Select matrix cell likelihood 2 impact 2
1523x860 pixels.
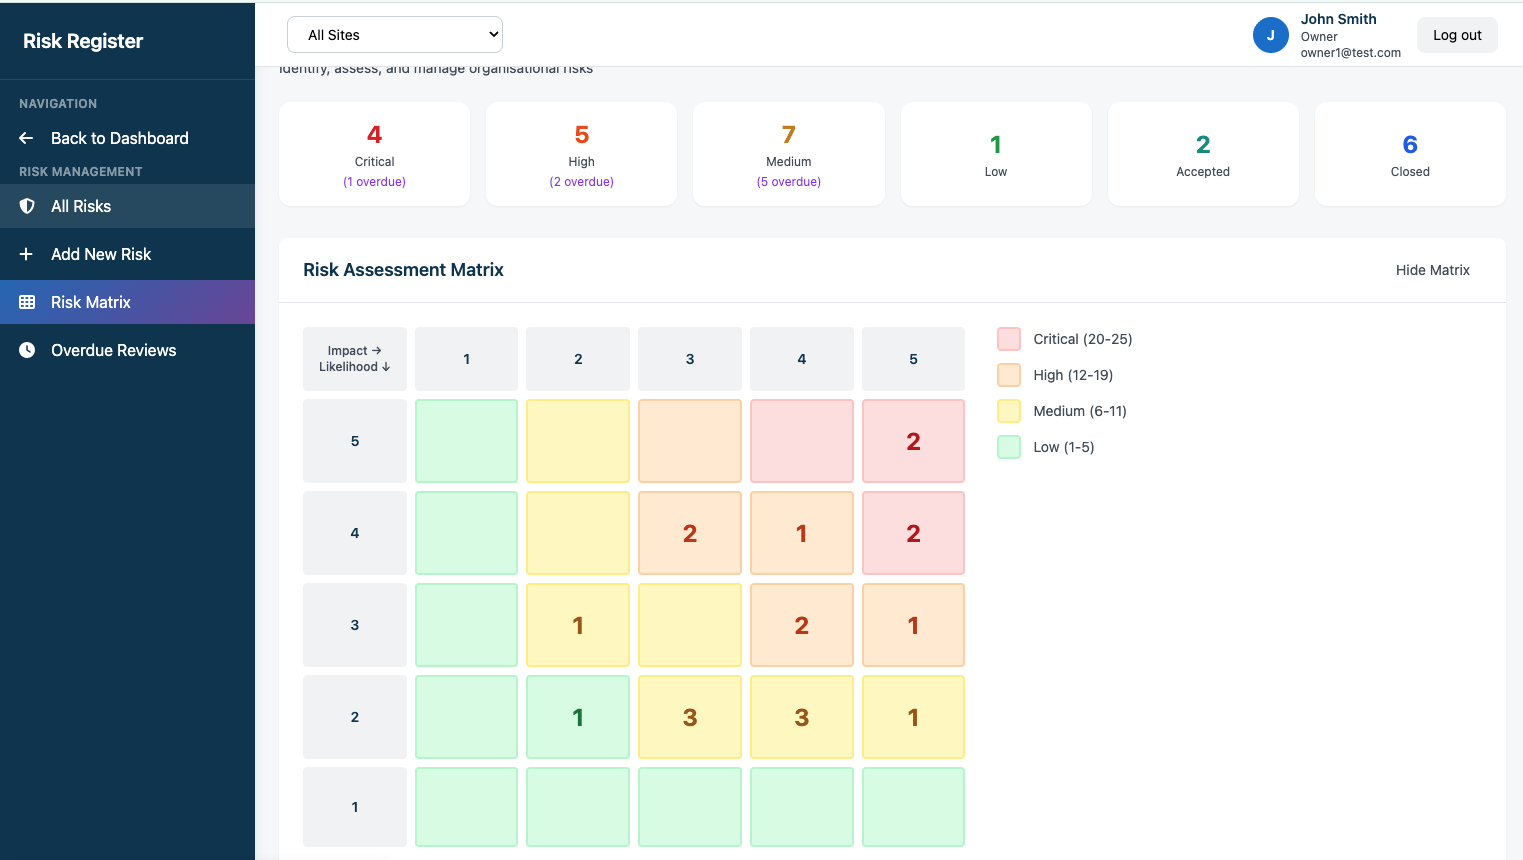(578, 717)
